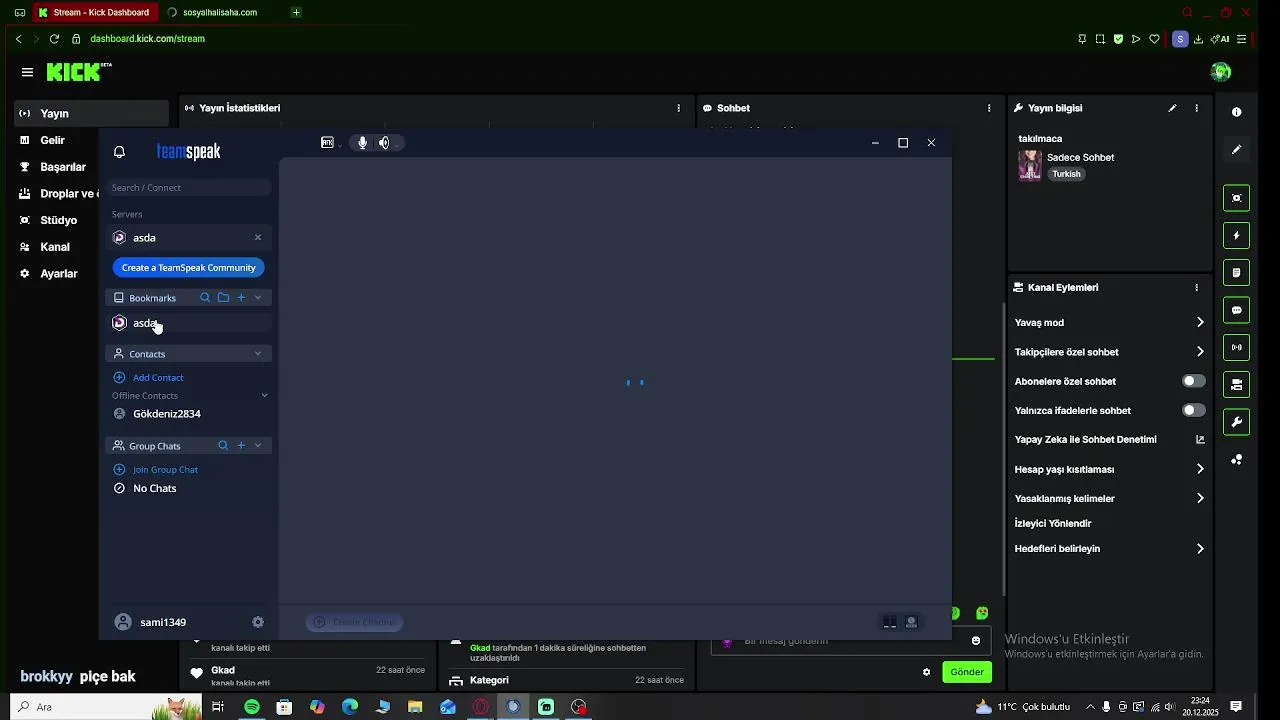Open Sohbet panel three-dot menu
Screen dimensions: 1280x720
[989, 108]
